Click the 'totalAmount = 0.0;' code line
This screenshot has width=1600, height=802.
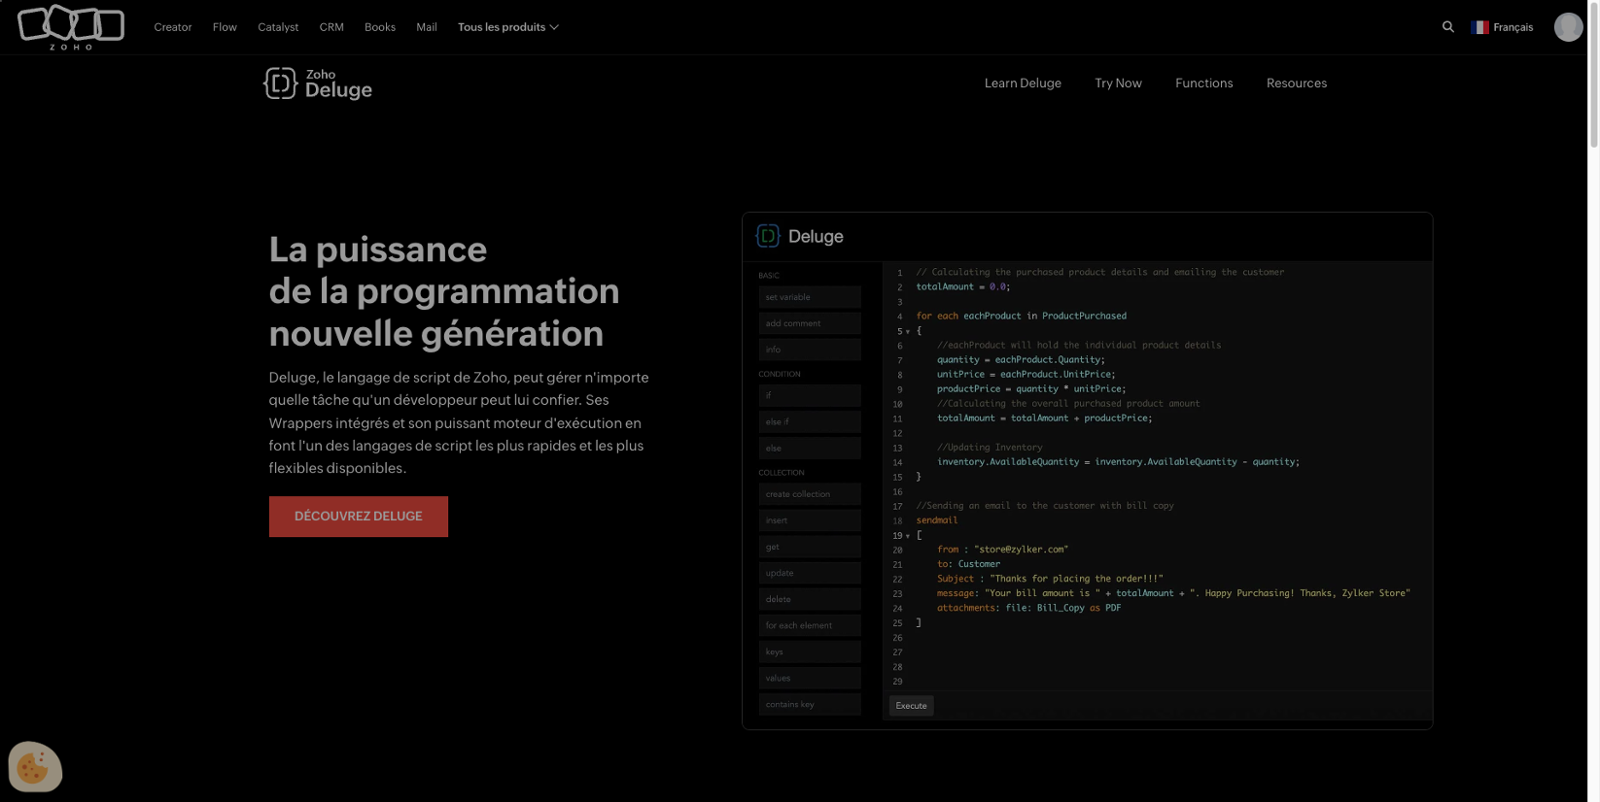963,287
